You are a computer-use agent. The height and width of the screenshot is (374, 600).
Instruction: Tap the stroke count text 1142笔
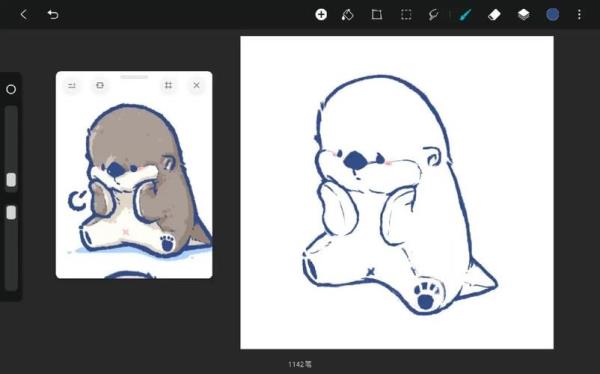[300, 364]
